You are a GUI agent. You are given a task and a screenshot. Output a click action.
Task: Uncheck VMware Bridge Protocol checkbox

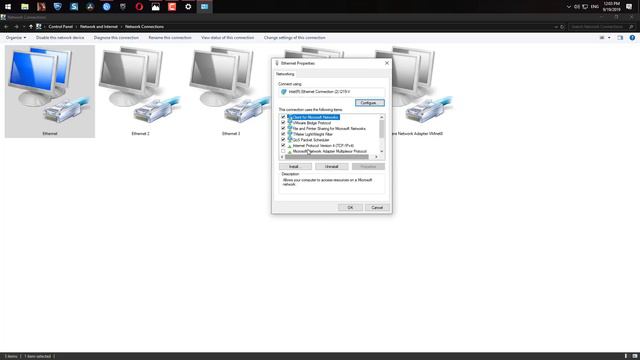pos(283,123)
